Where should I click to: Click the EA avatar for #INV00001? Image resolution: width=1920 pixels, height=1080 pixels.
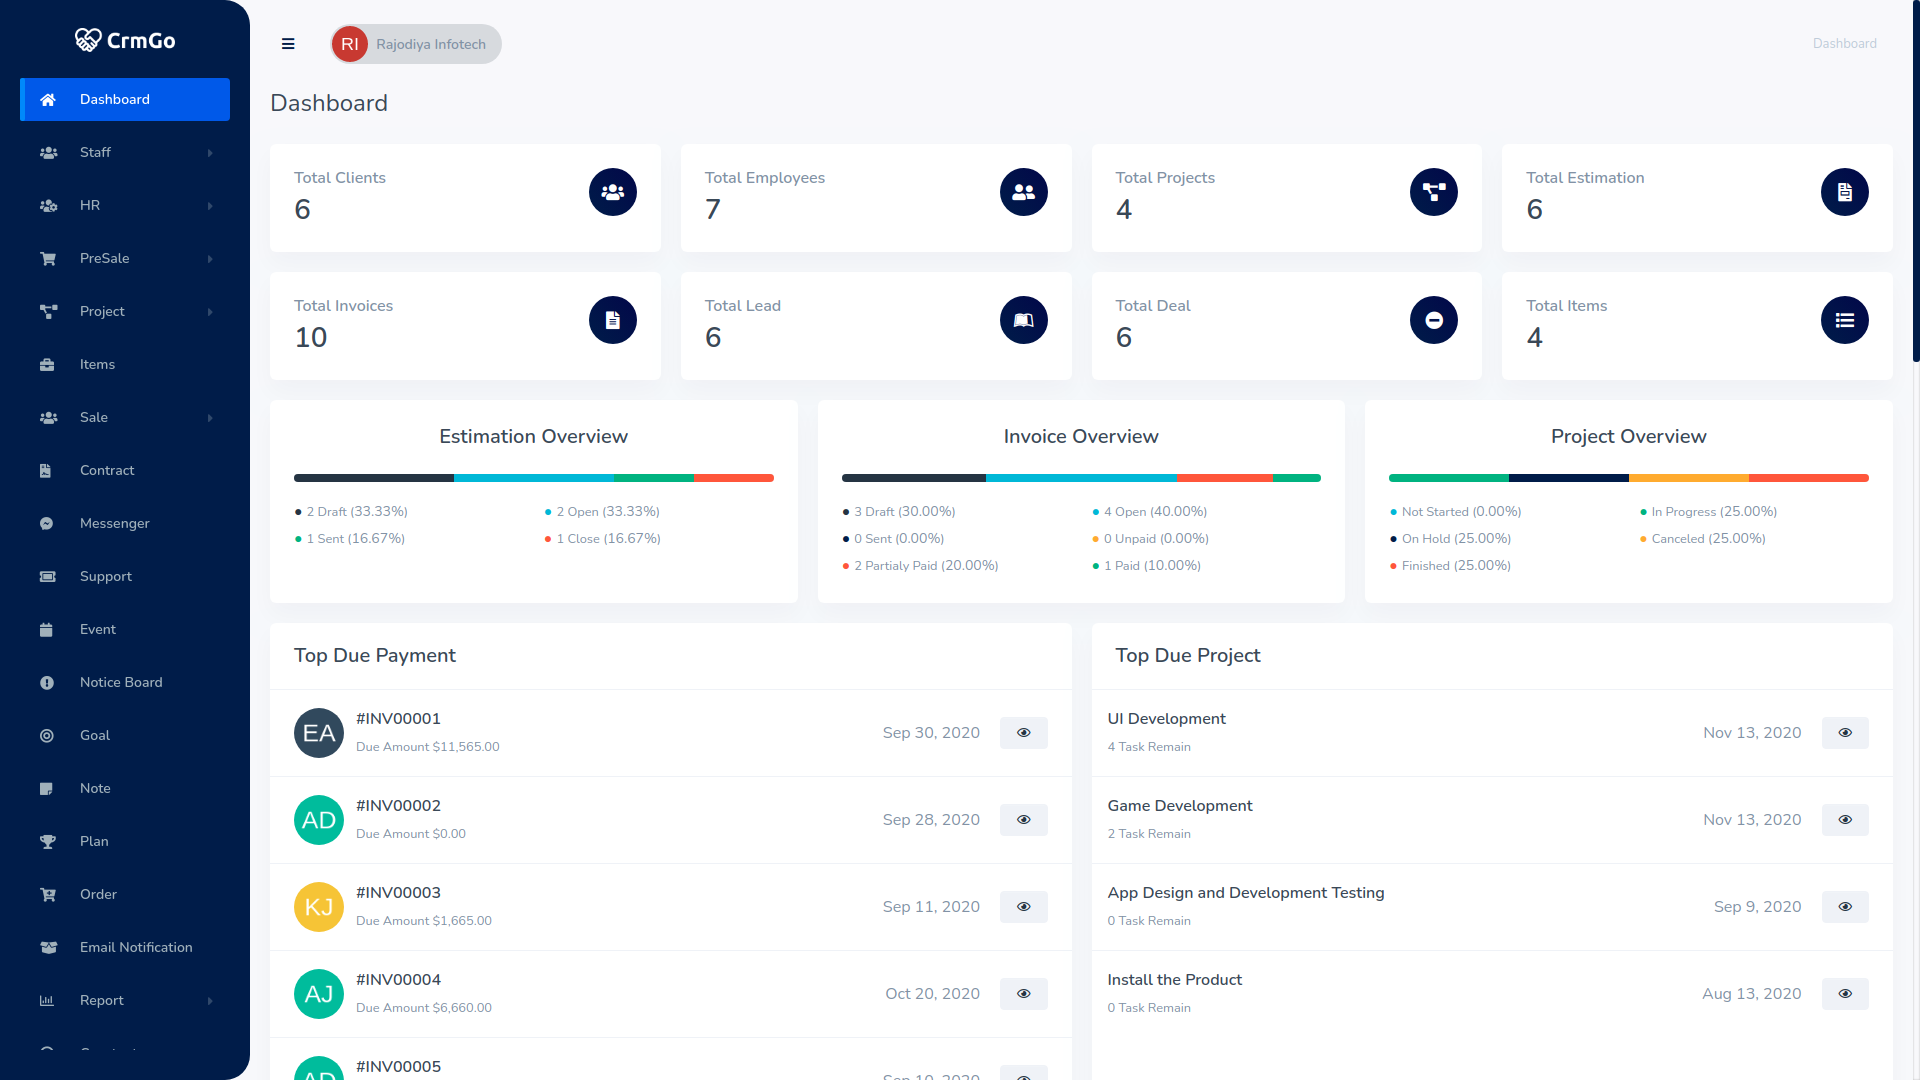[x=318, y=733]
